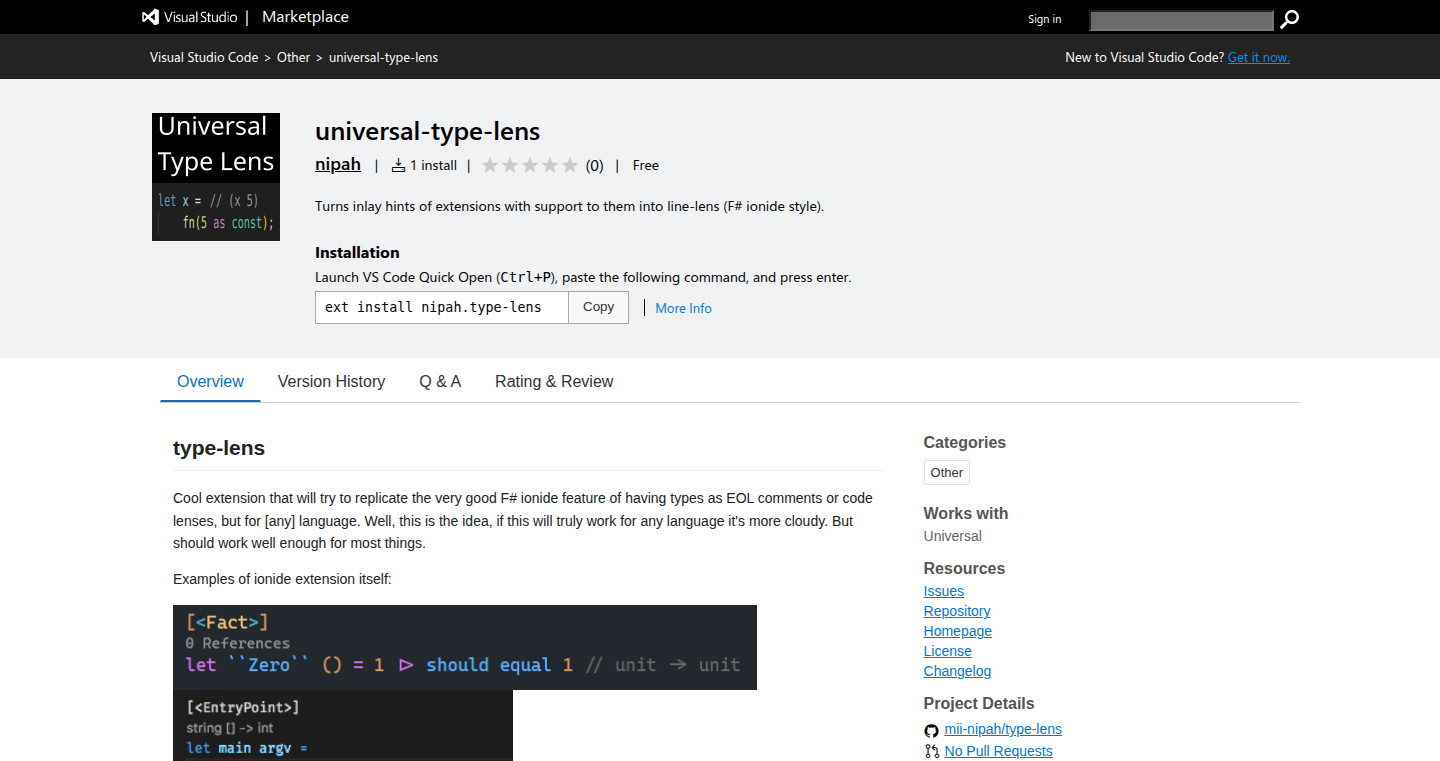This screenshot has width=1440, height=761.
Task: Copy the install command
Action: (599, 307)
